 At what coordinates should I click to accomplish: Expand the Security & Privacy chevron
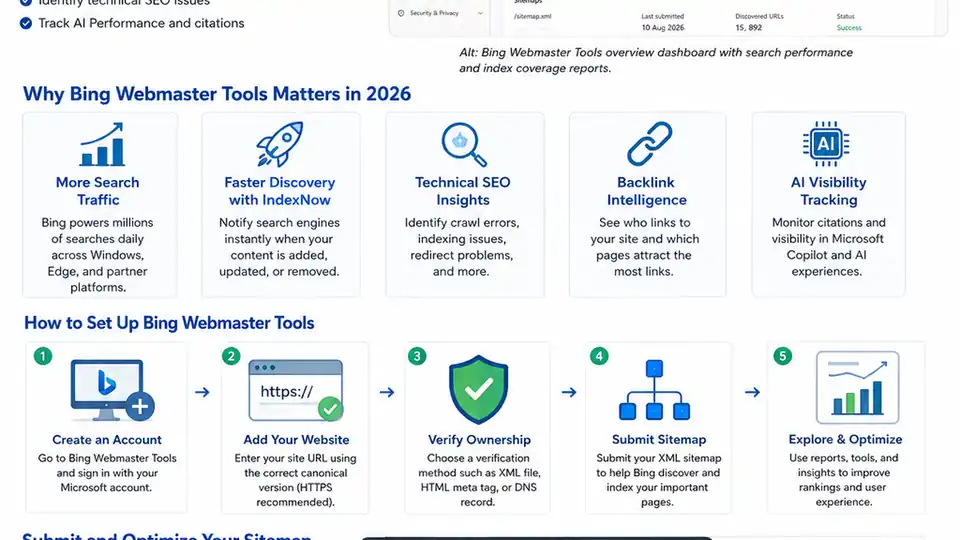(480, 13)
